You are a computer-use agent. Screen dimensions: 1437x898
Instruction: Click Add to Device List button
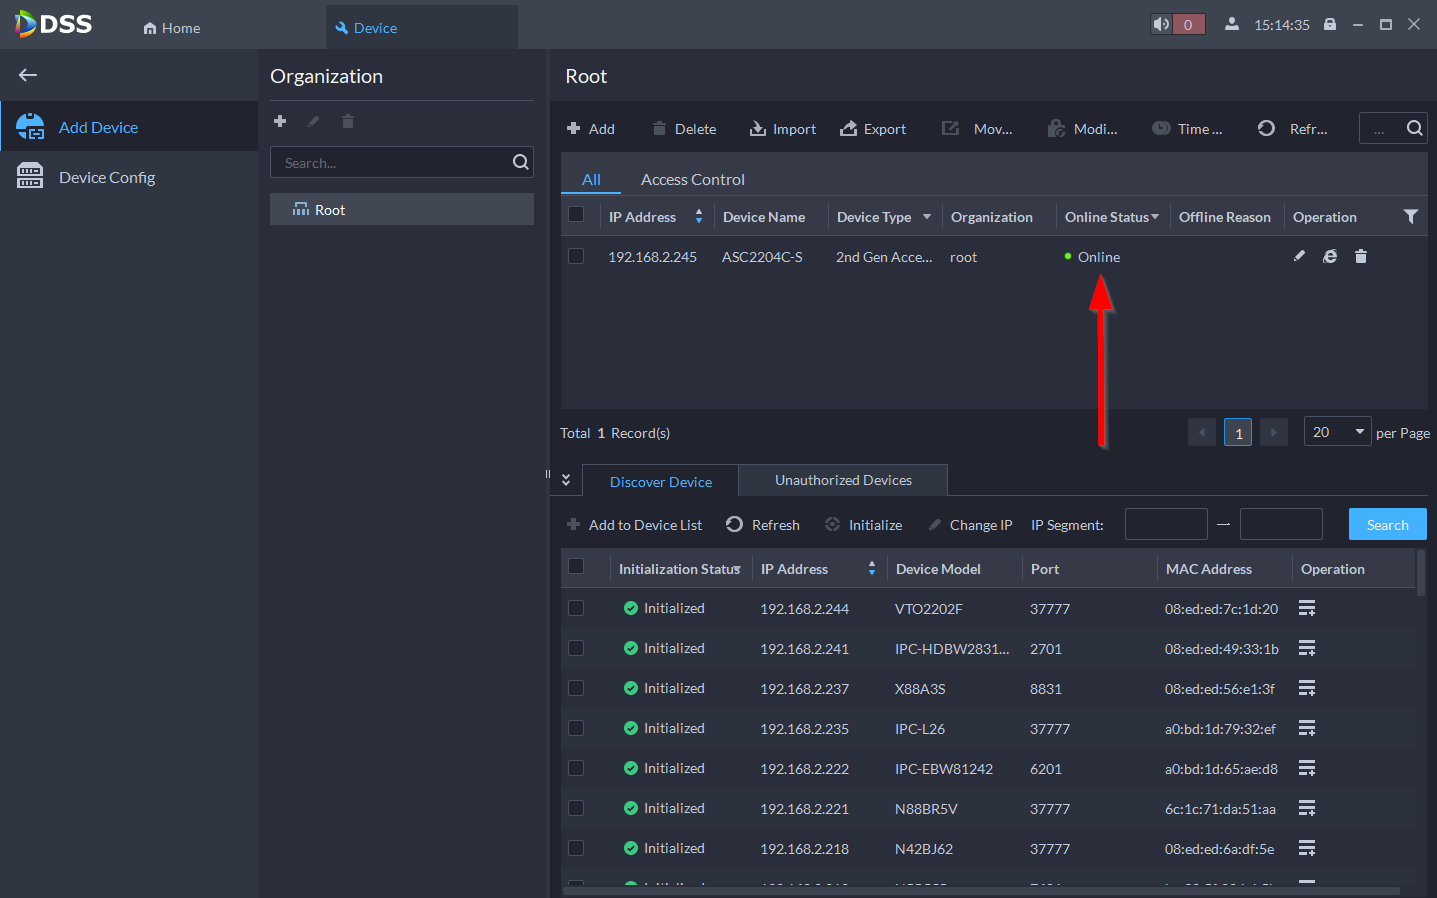[x=635, y=525]
